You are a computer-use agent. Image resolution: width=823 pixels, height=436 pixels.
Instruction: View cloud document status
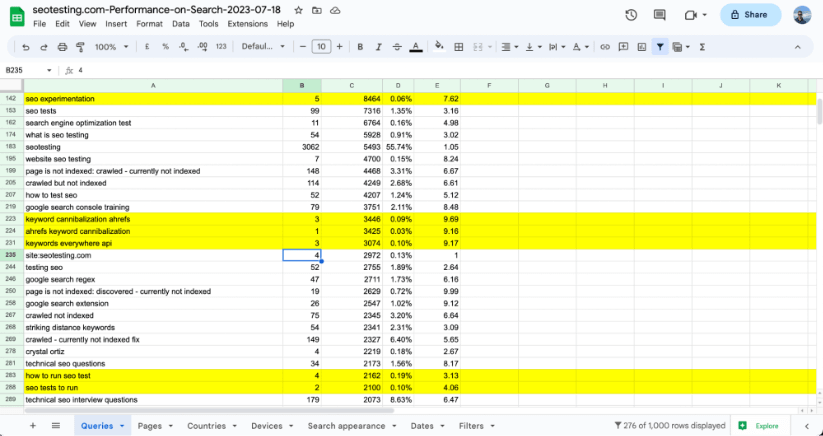[335, 10]
